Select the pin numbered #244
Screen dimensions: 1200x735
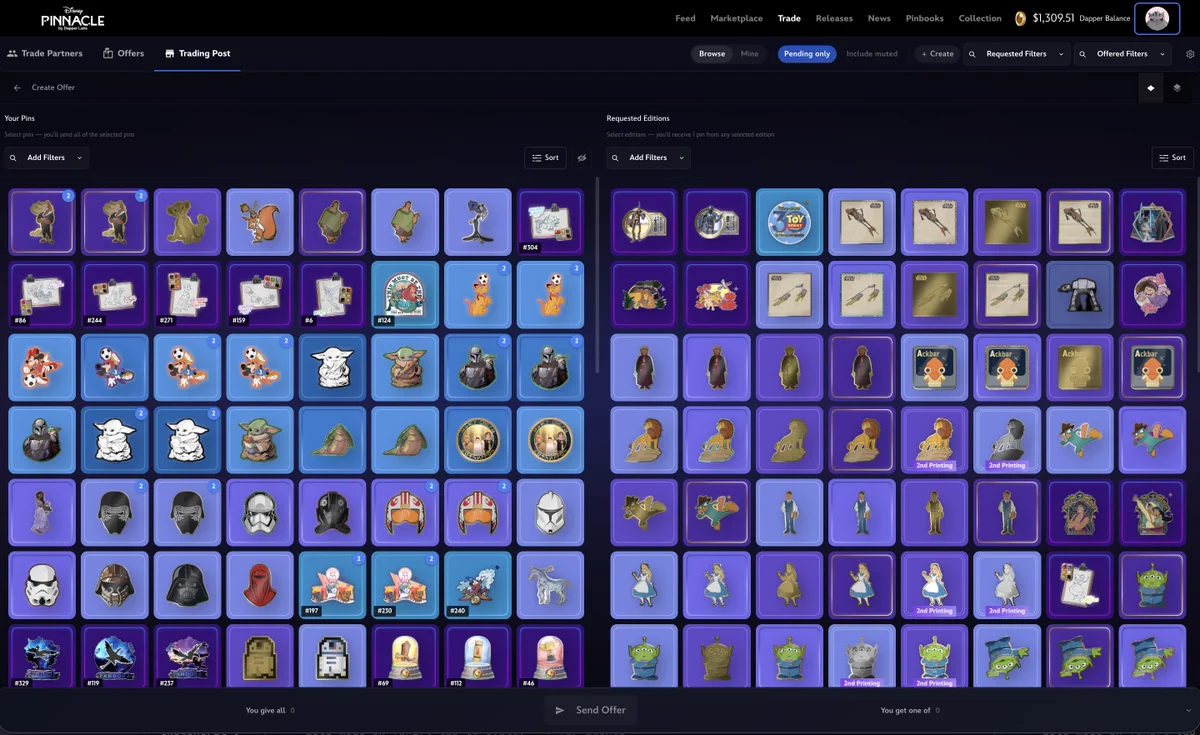pyautogui.click(x=114, y=295)
